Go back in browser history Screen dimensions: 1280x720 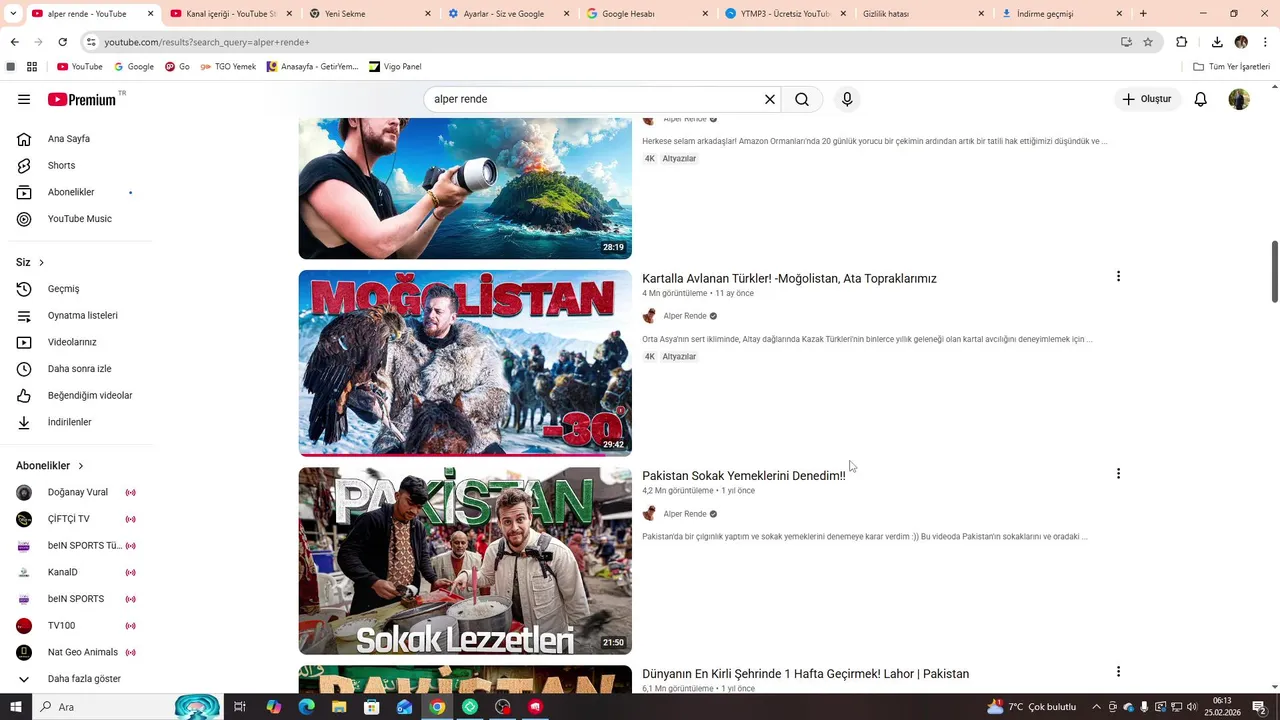click(x=14, y=42)
